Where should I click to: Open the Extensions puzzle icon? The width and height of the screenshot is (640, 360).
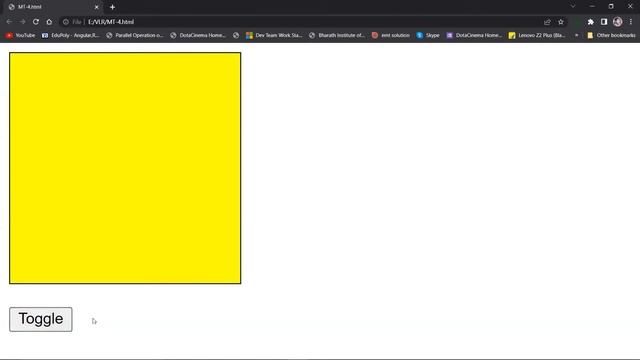(x=590, y=22)
